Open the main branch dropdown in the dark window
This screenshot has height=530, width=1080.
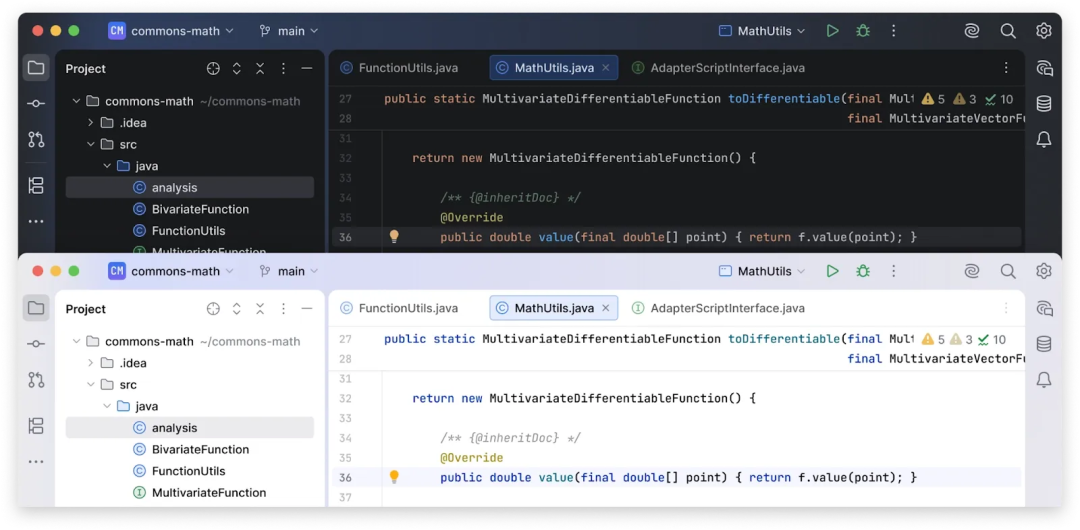(x=289, y=31)
